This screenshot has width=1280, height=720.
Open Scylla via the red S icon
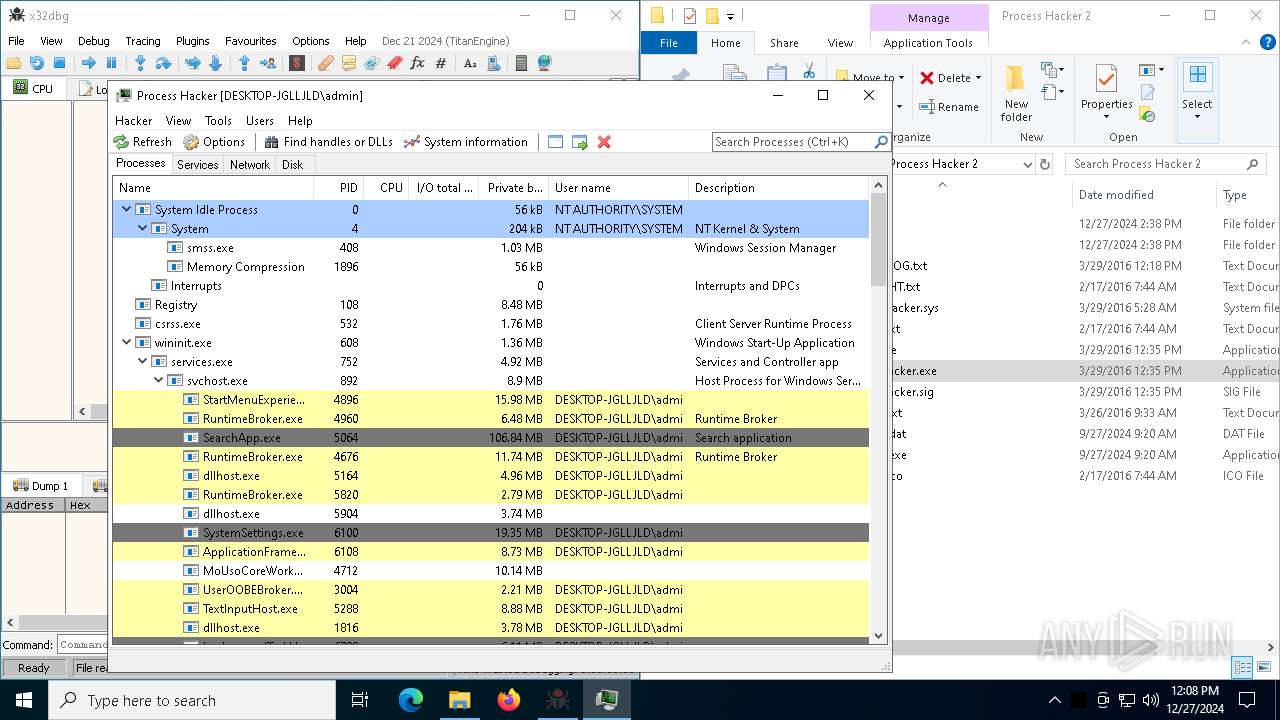coord(297,63)
